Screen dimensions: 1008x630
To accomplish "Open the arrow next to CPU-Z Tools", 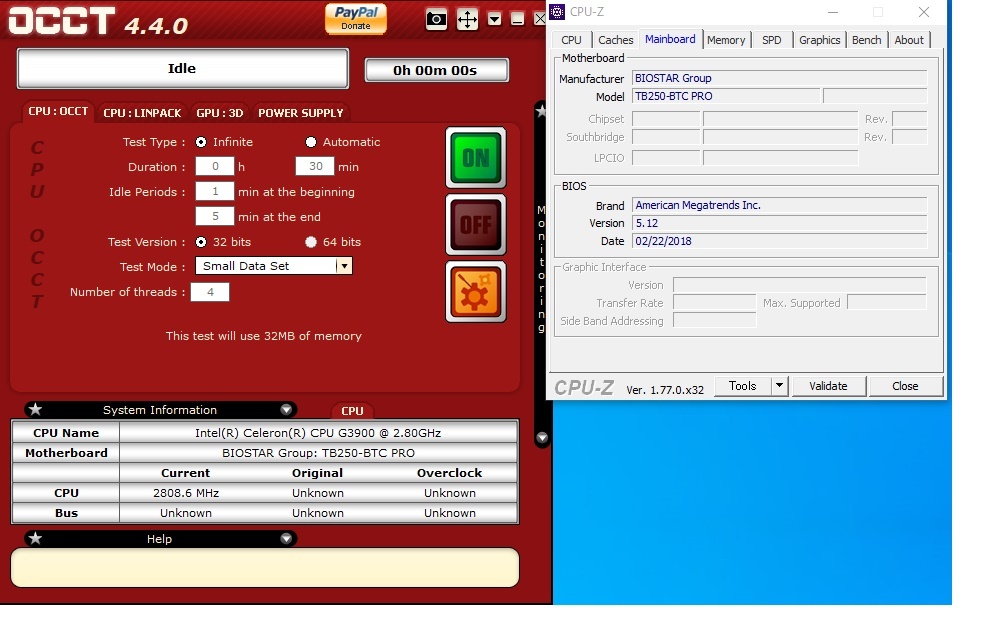I will [779, 386].
